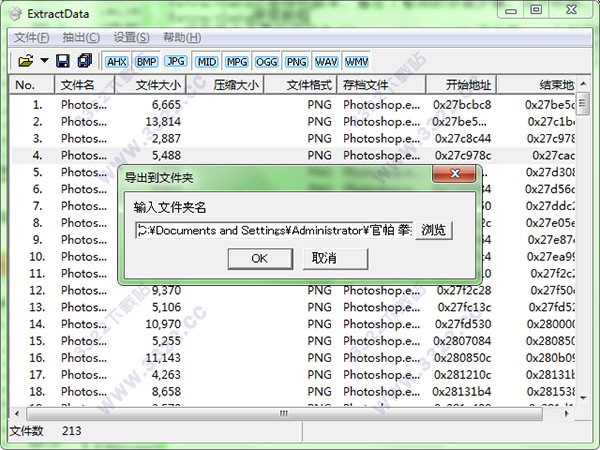
Task: Sort by the 文件大小 column header
Action: point(150,85)
